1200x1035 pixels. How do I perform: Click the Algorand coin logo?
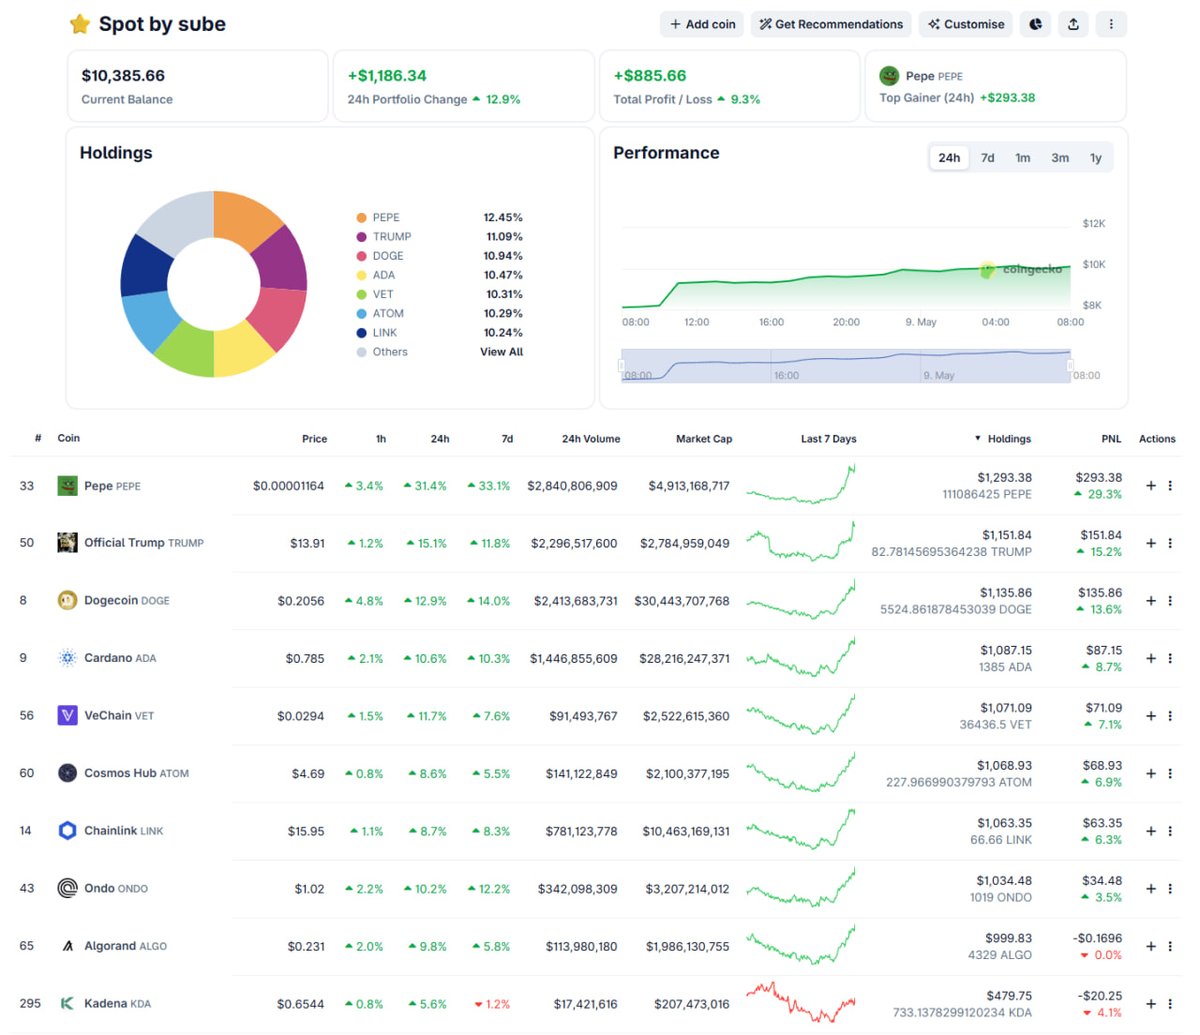point(67,946)
